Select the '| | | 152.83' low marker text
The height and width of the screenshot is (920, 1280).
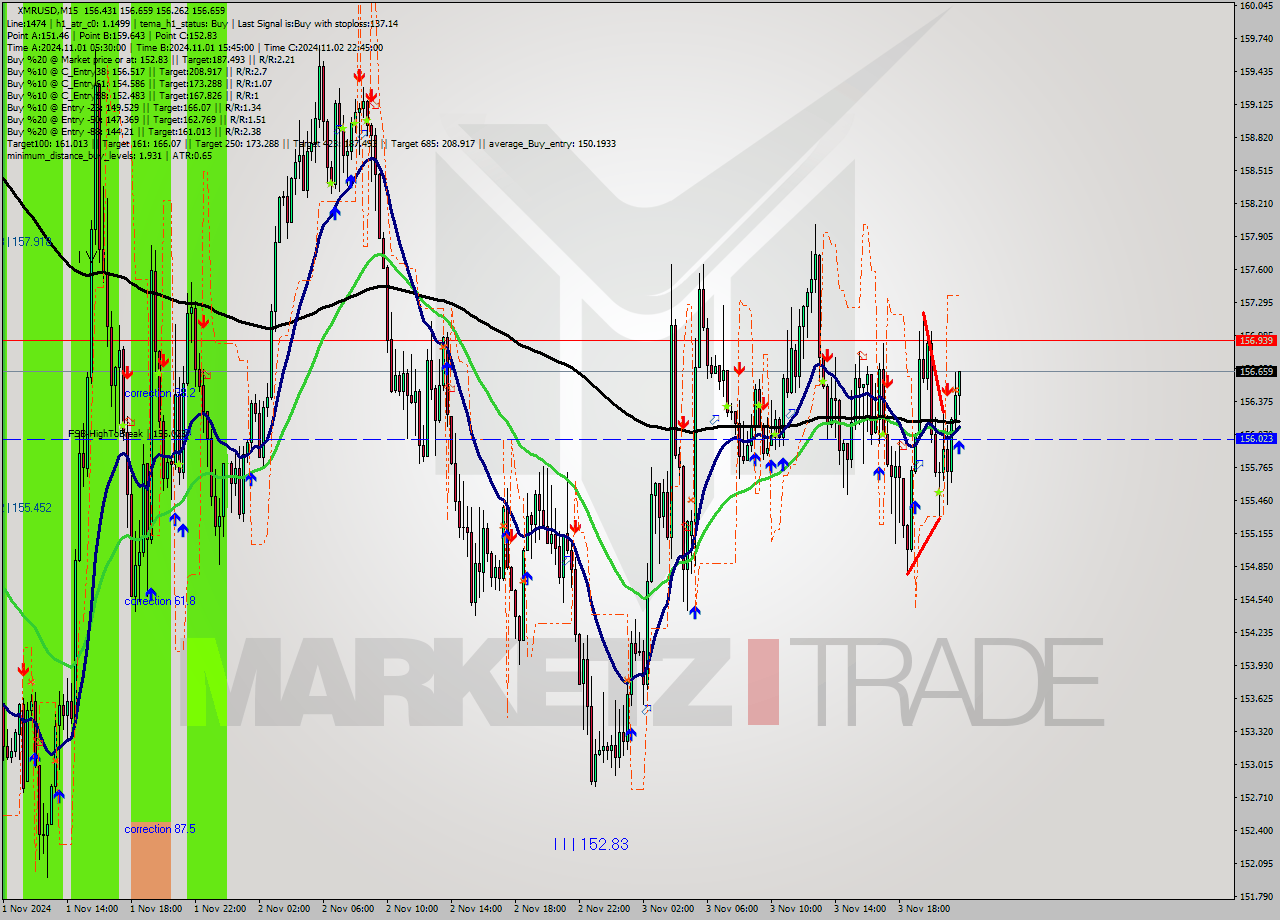(591, 844)
